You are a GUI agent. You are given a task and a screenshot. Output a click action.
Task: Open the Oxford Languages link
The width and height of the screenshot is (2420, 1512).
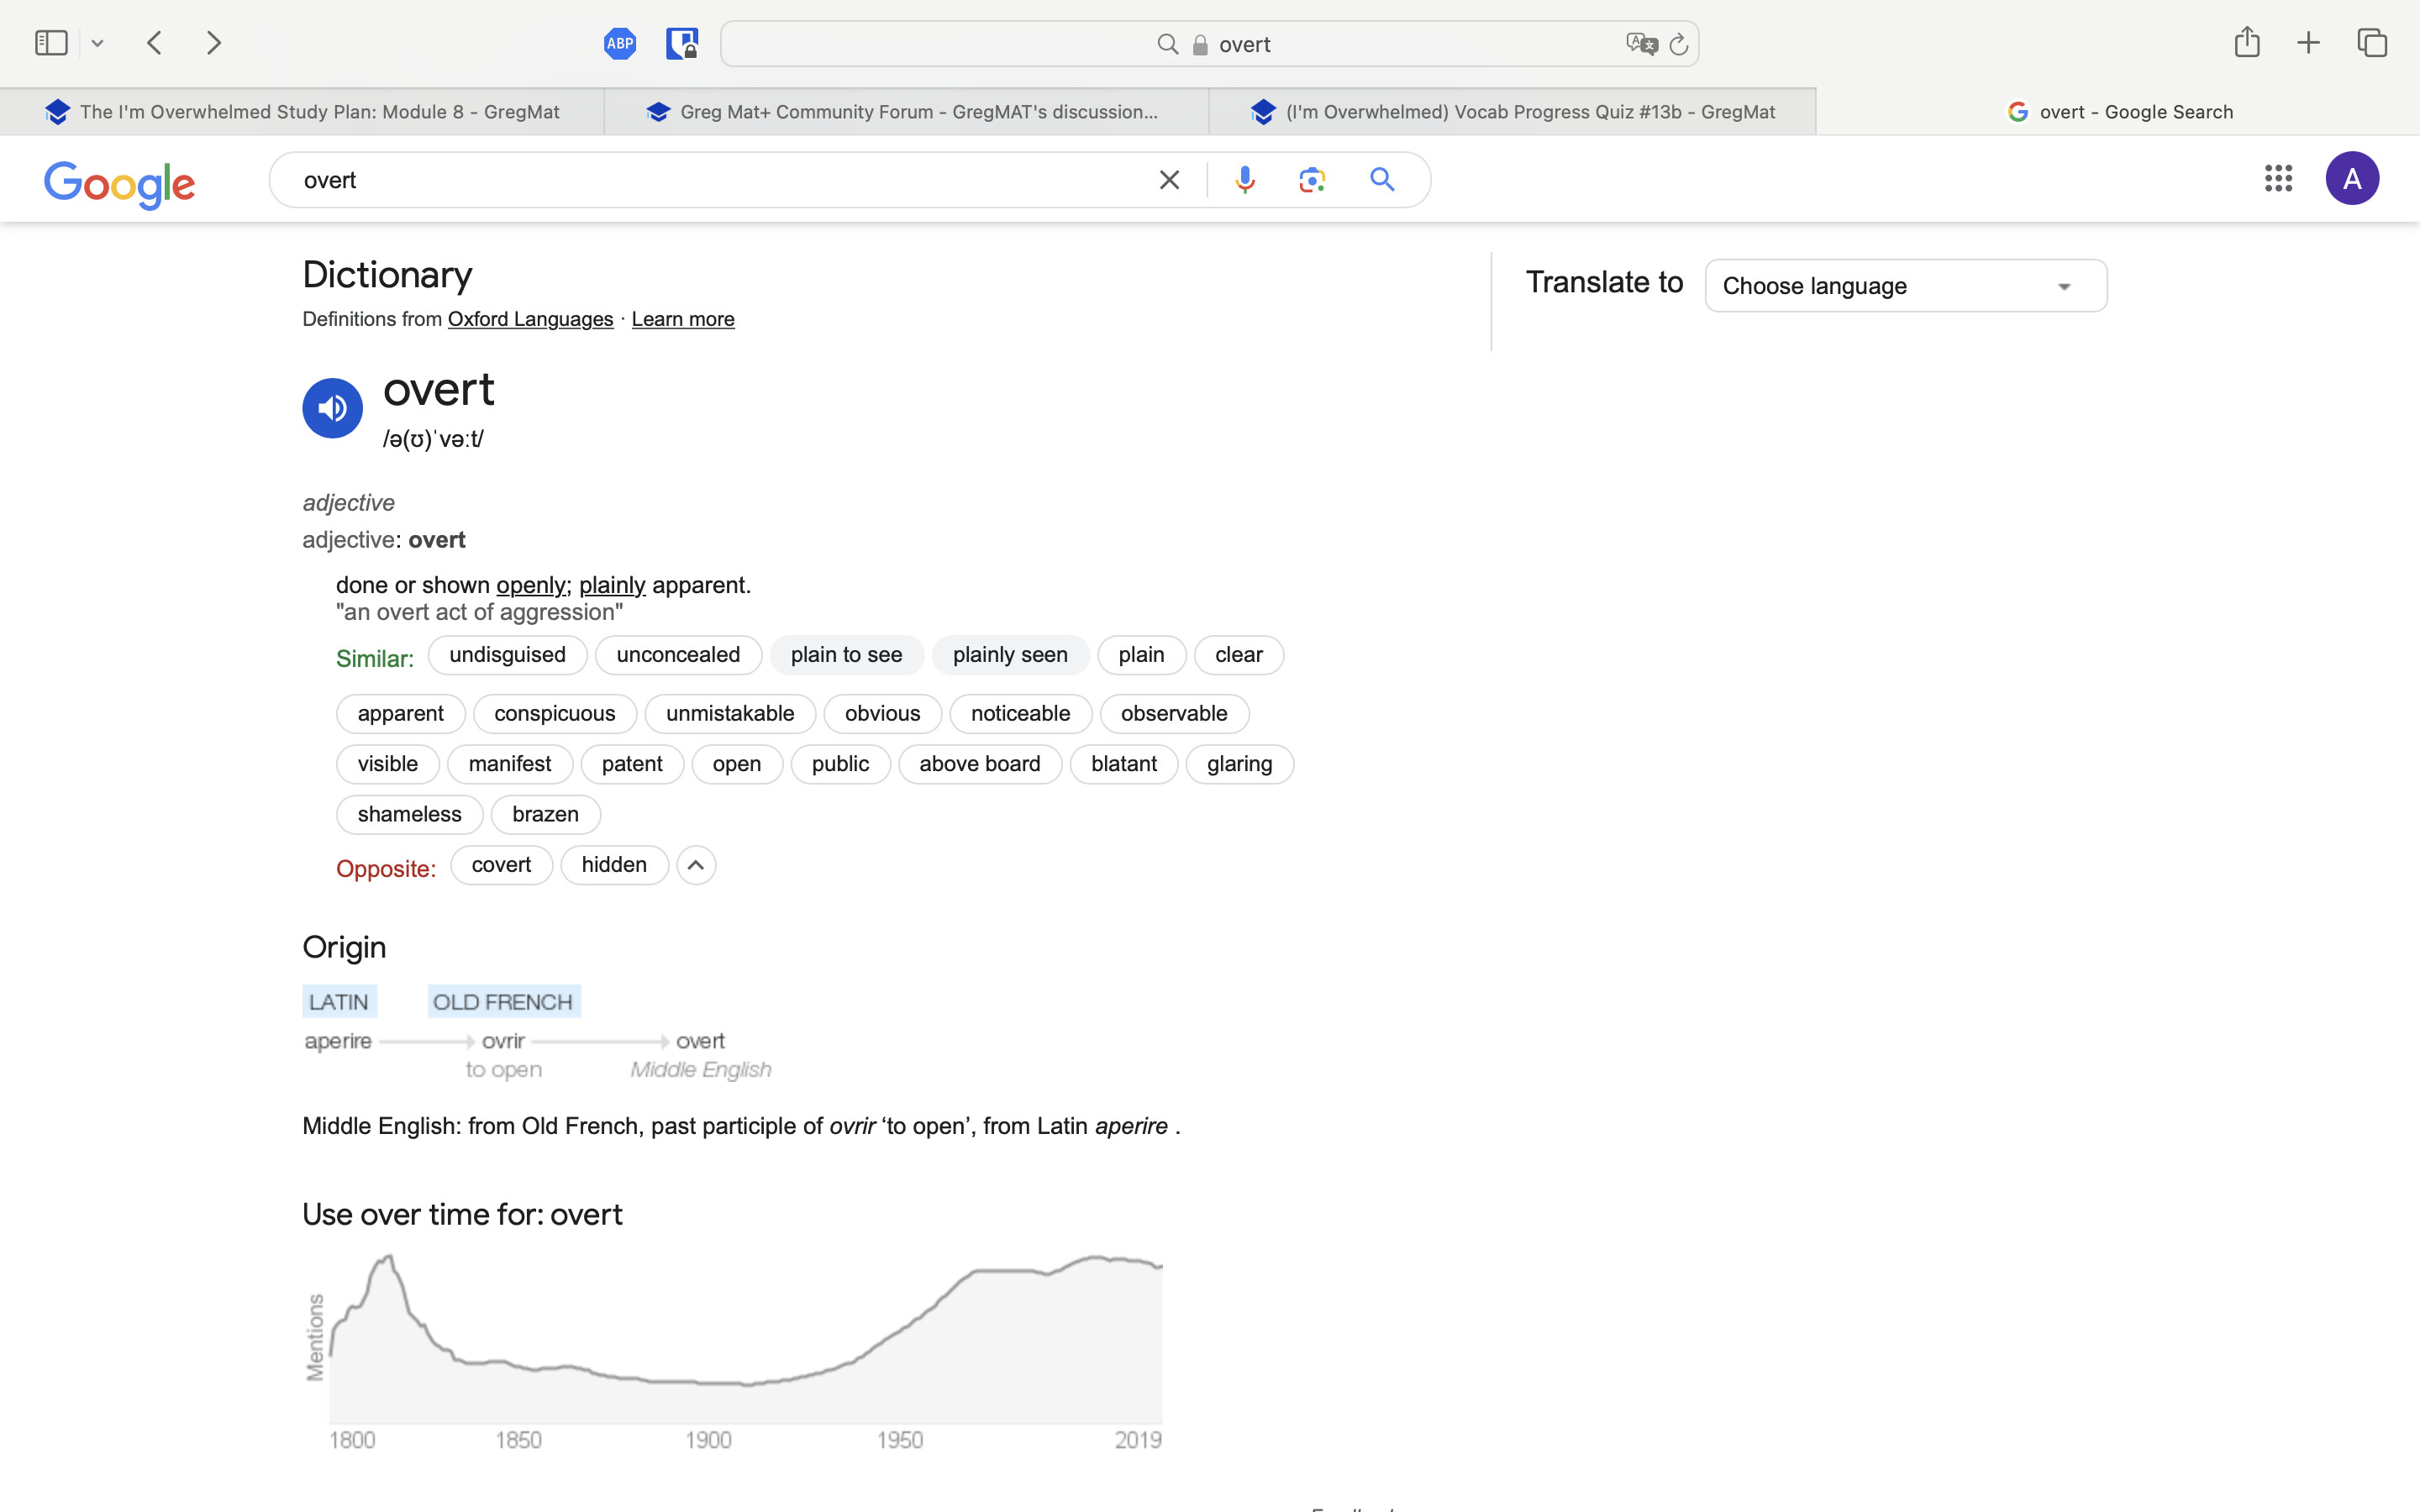530,319
